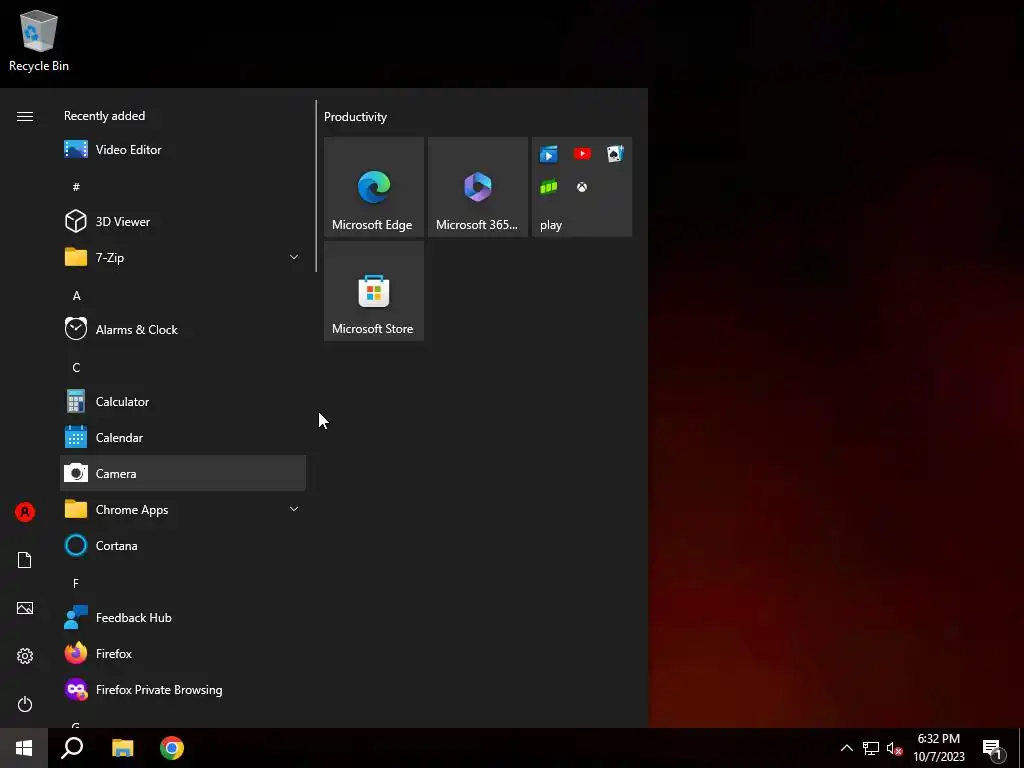Click Solitaire cards icon in play folder
The height and width of the screenshot is (768, 1024).
(615, 153)
